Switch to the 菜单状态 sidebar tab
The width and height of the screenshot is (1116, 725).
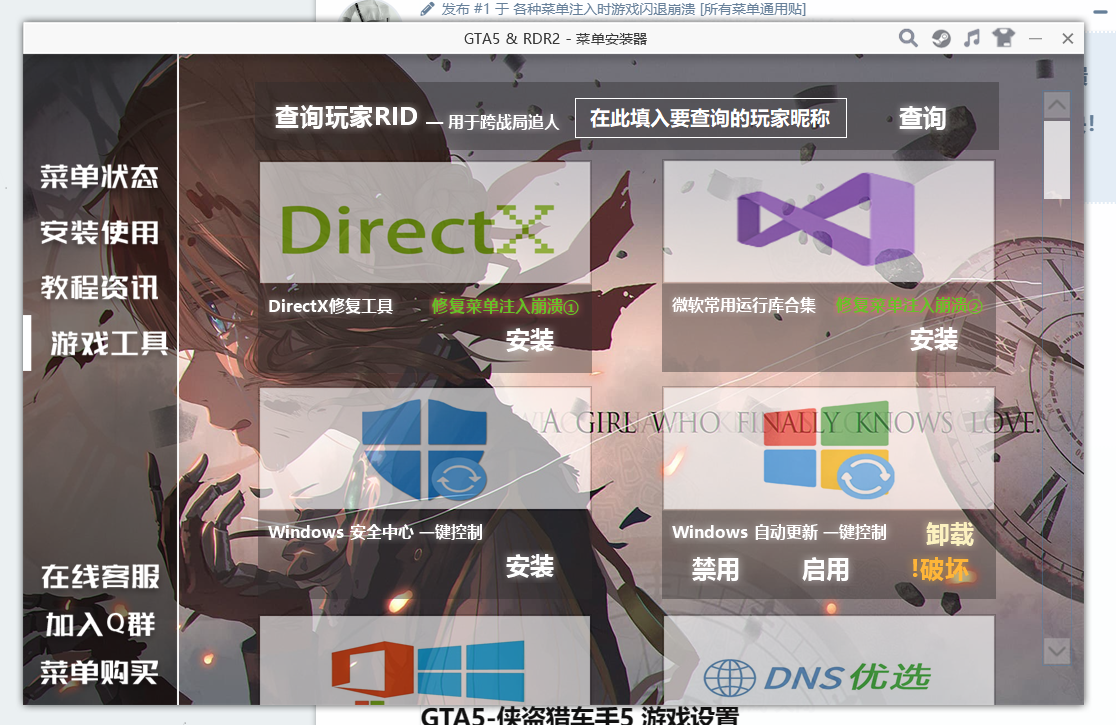99,178
